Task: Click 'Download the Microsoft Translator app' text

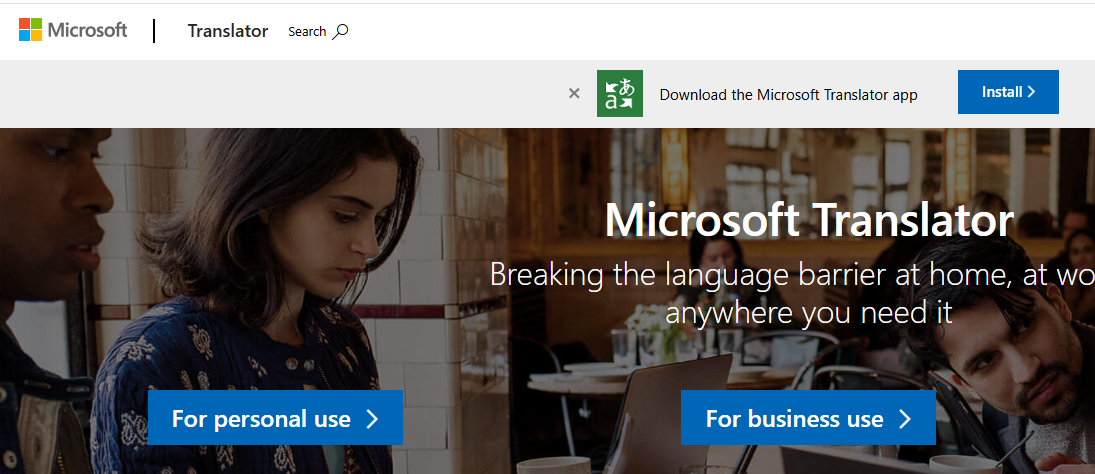Action: pos(788,95)
